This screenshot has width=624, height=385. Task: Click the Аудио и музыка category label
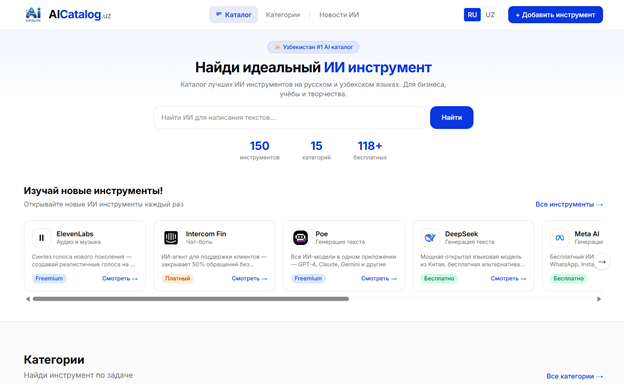[78, 242]
